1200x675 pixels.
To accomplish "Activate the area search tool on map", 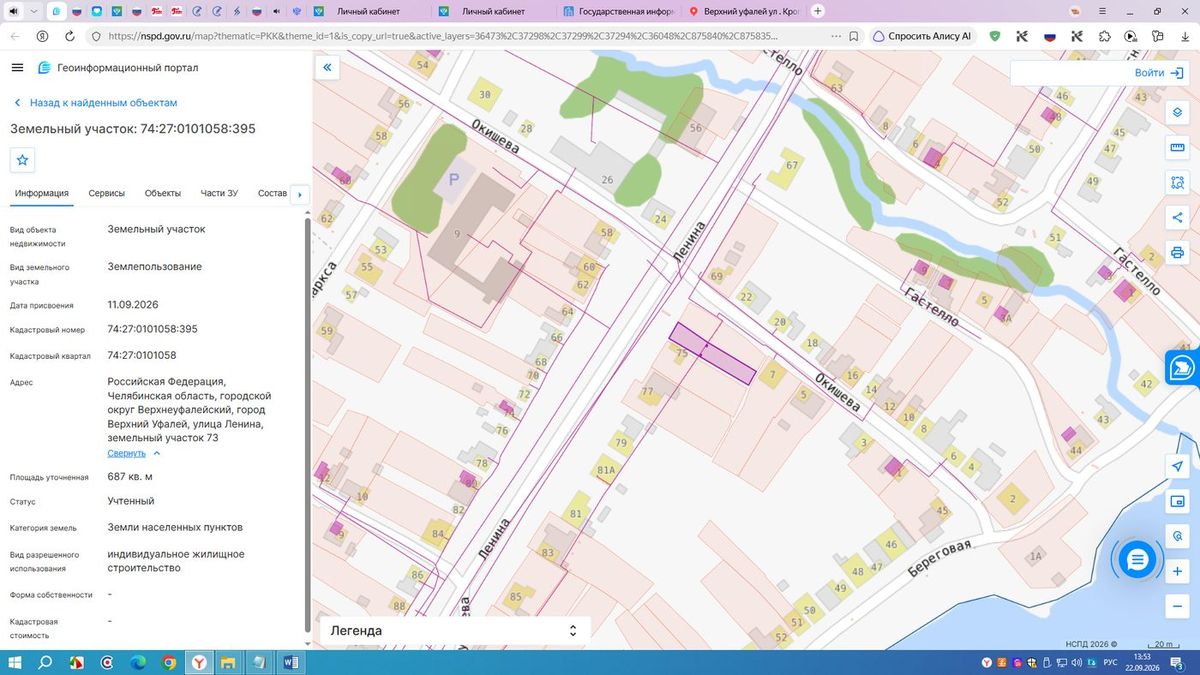I will (x=1177, y=182).
